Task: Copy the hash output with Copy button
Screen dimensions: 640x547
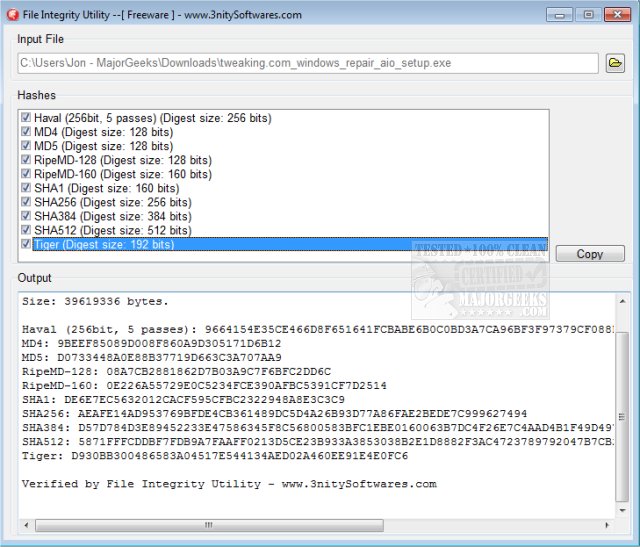Action: 590,253
